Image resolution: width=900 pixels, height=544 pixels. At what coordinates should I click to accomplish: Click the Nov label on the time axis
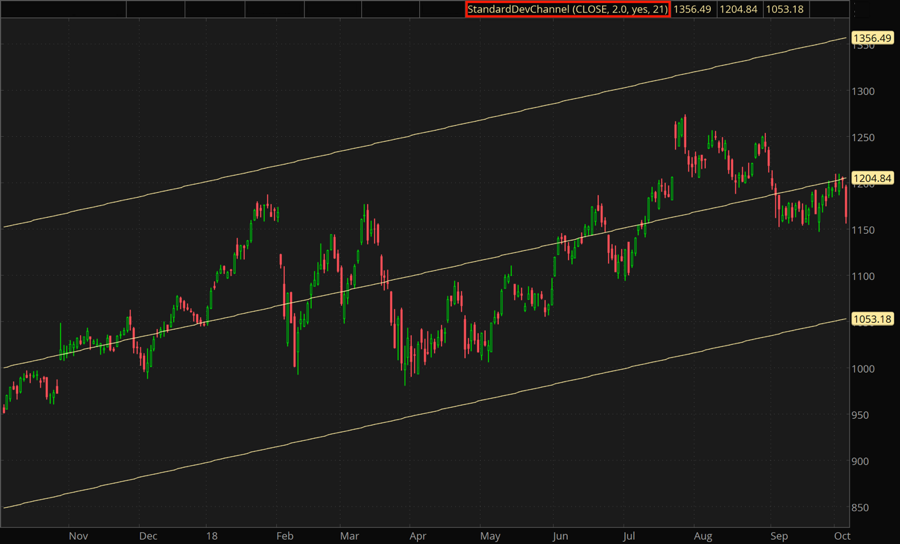tap(78, 535)
